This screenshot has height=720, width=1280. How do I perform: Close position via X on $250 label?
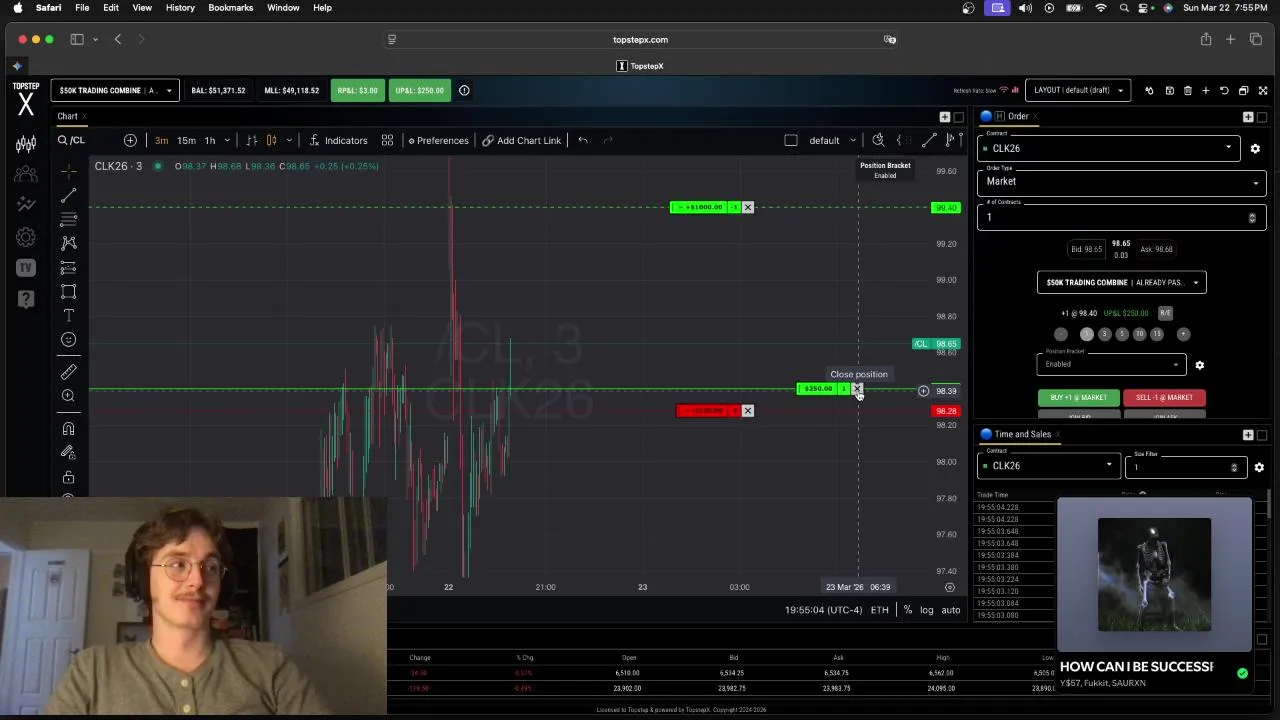pyautogui.click(x=857, y=388)
